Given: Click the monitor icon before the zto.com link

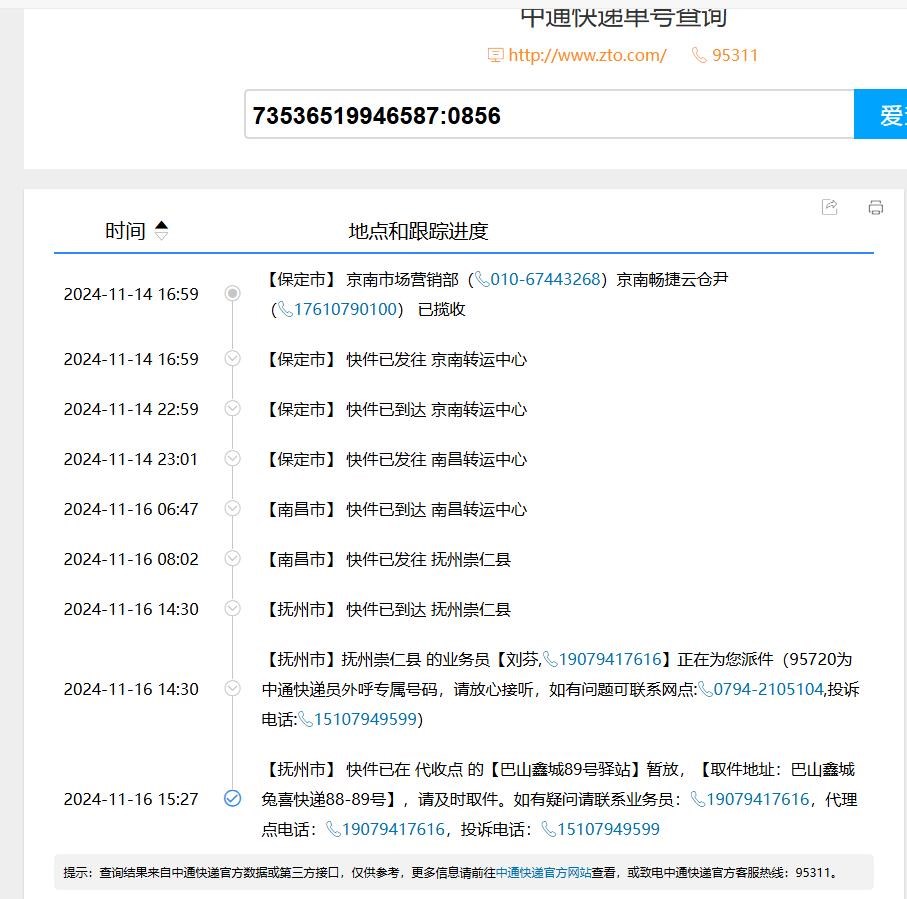Looking at the screenshot, I should click(496, 55).
